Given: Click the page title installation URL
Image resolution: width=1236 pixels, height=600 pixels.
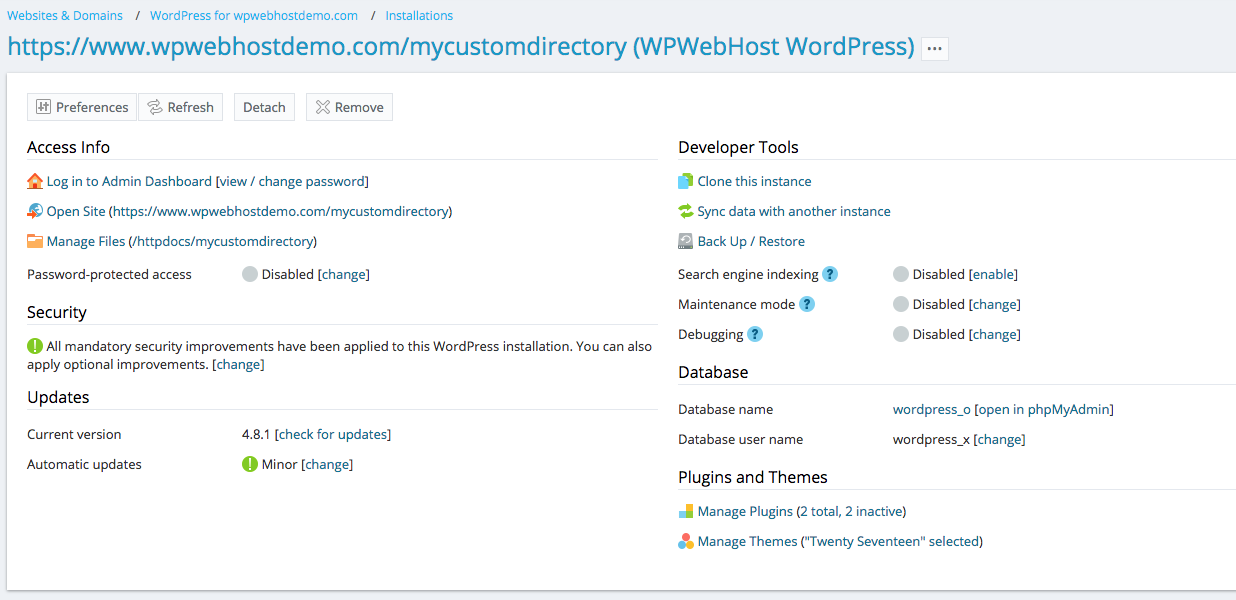Looking at the screenshot, I should [x=461, y=47].
